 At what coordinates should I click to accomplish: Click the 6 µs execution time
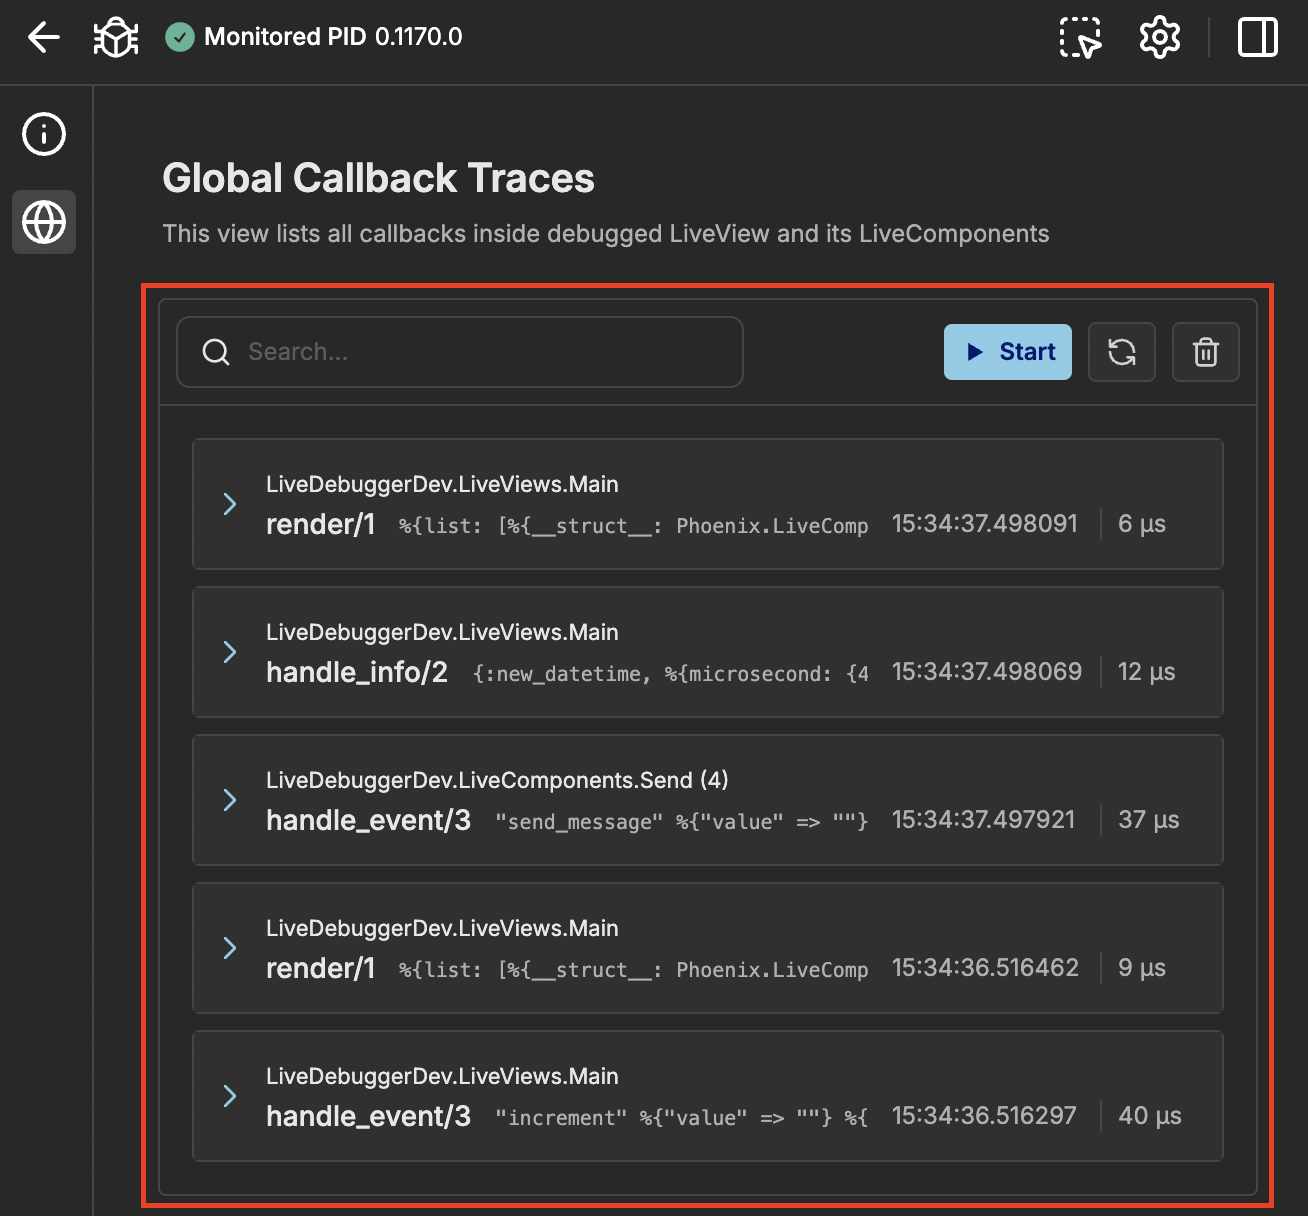click(x=1142, y=524)
